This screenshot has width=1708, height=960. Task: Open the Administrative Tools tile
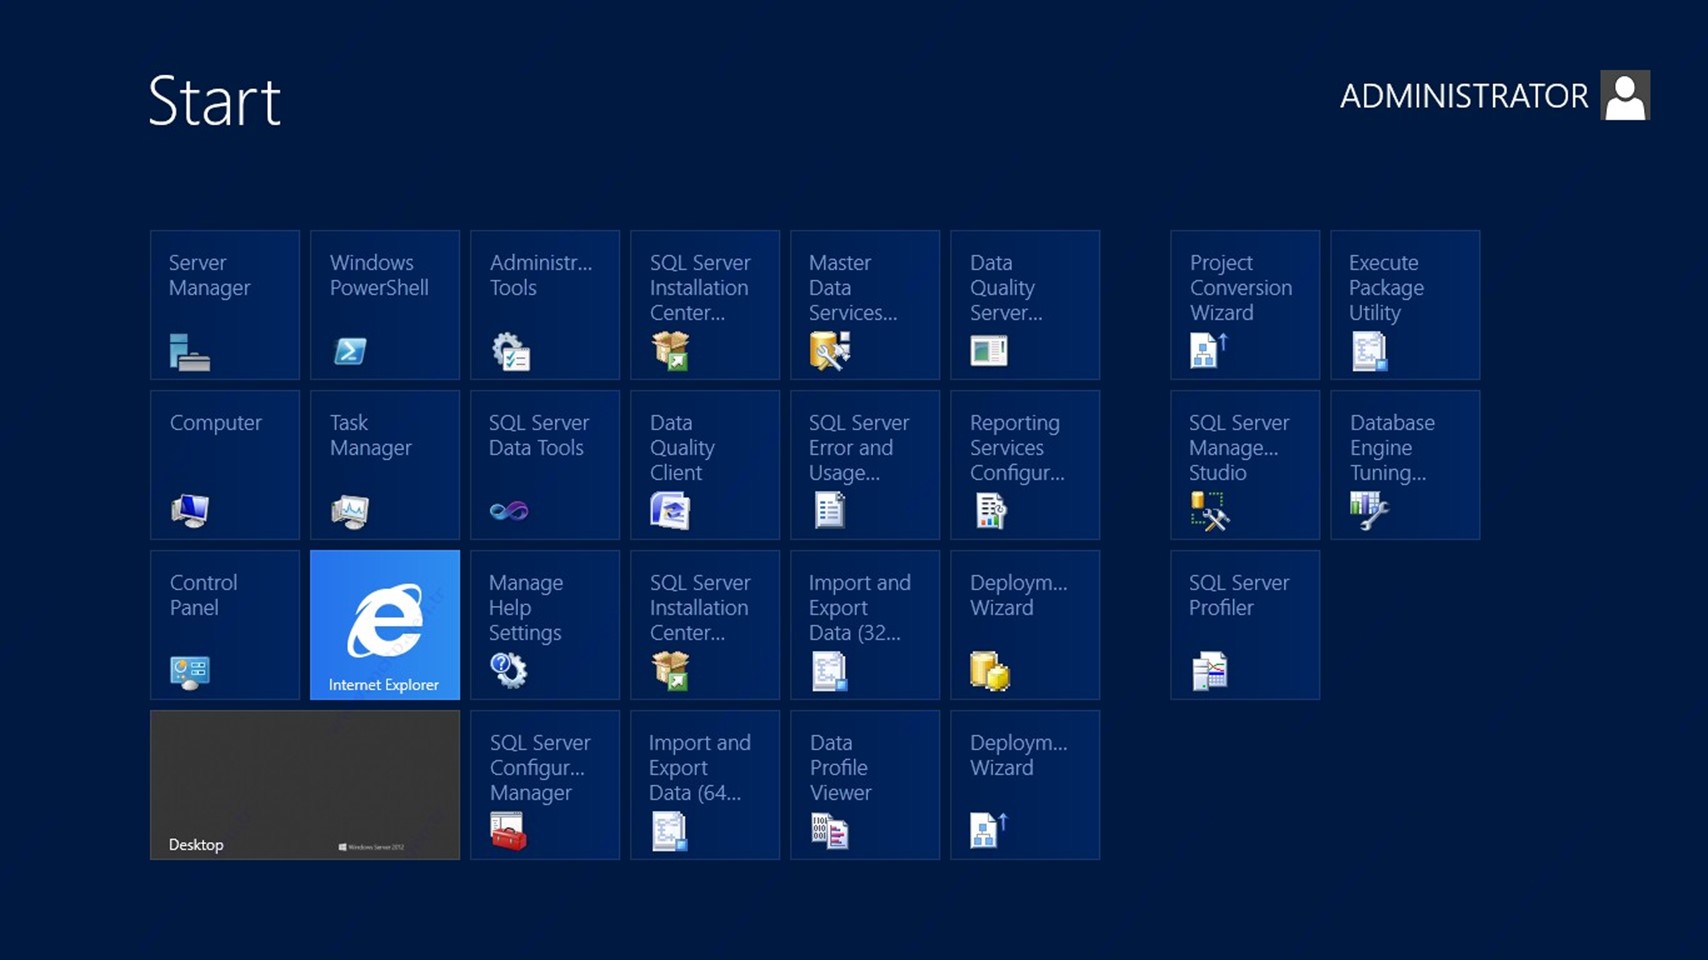[x=545, y=305]
